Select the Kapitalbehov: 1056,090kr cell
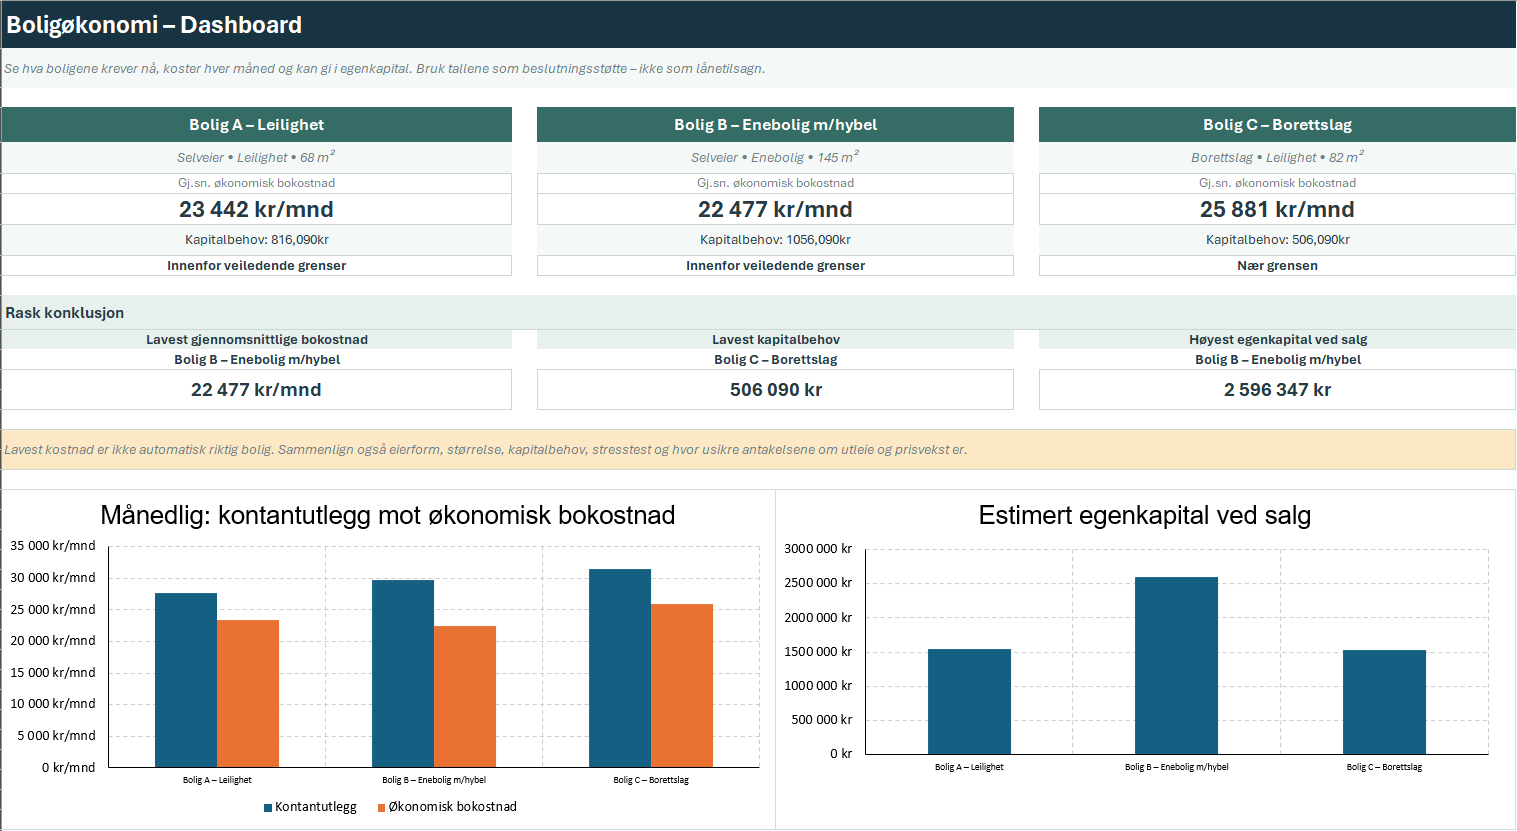This screenshot has height=831, width=1517. tap(775, 240)
